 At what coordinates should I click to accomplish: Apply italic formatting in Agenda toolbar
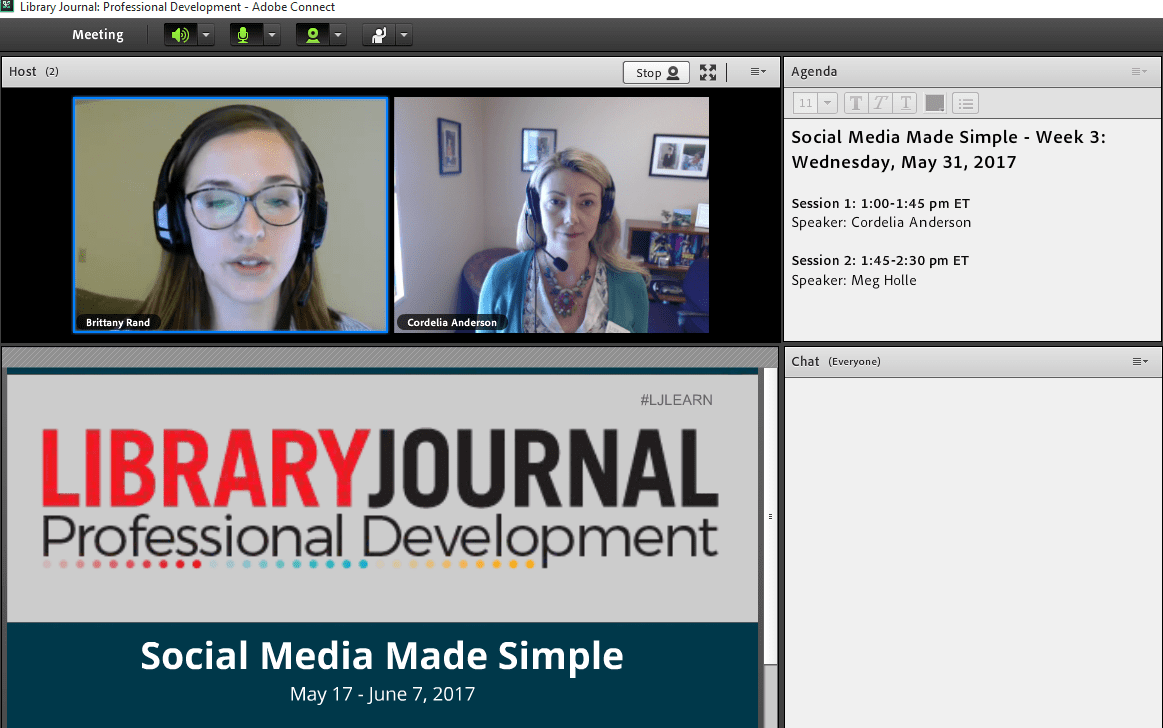[880, 103]
